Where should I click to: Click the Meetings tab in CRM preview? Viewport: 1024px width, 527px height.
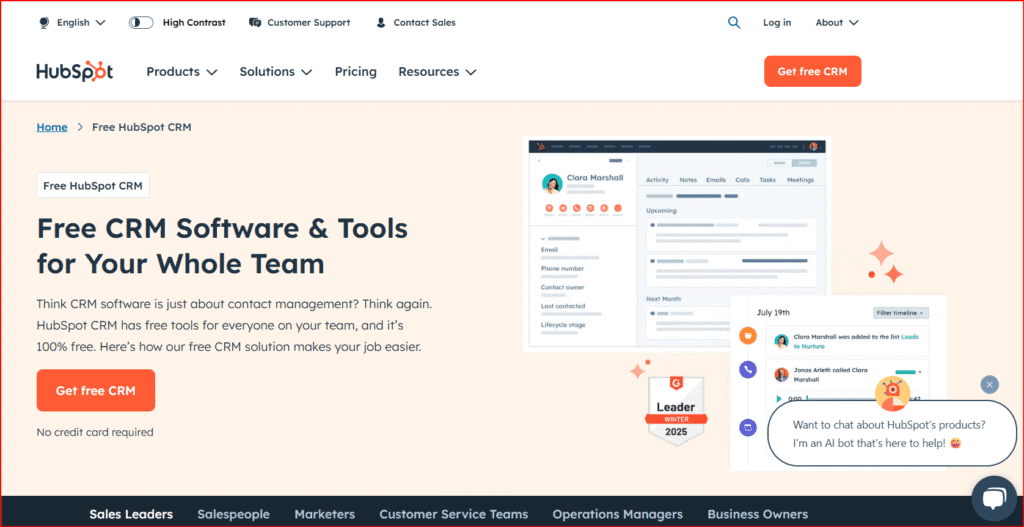801,180
